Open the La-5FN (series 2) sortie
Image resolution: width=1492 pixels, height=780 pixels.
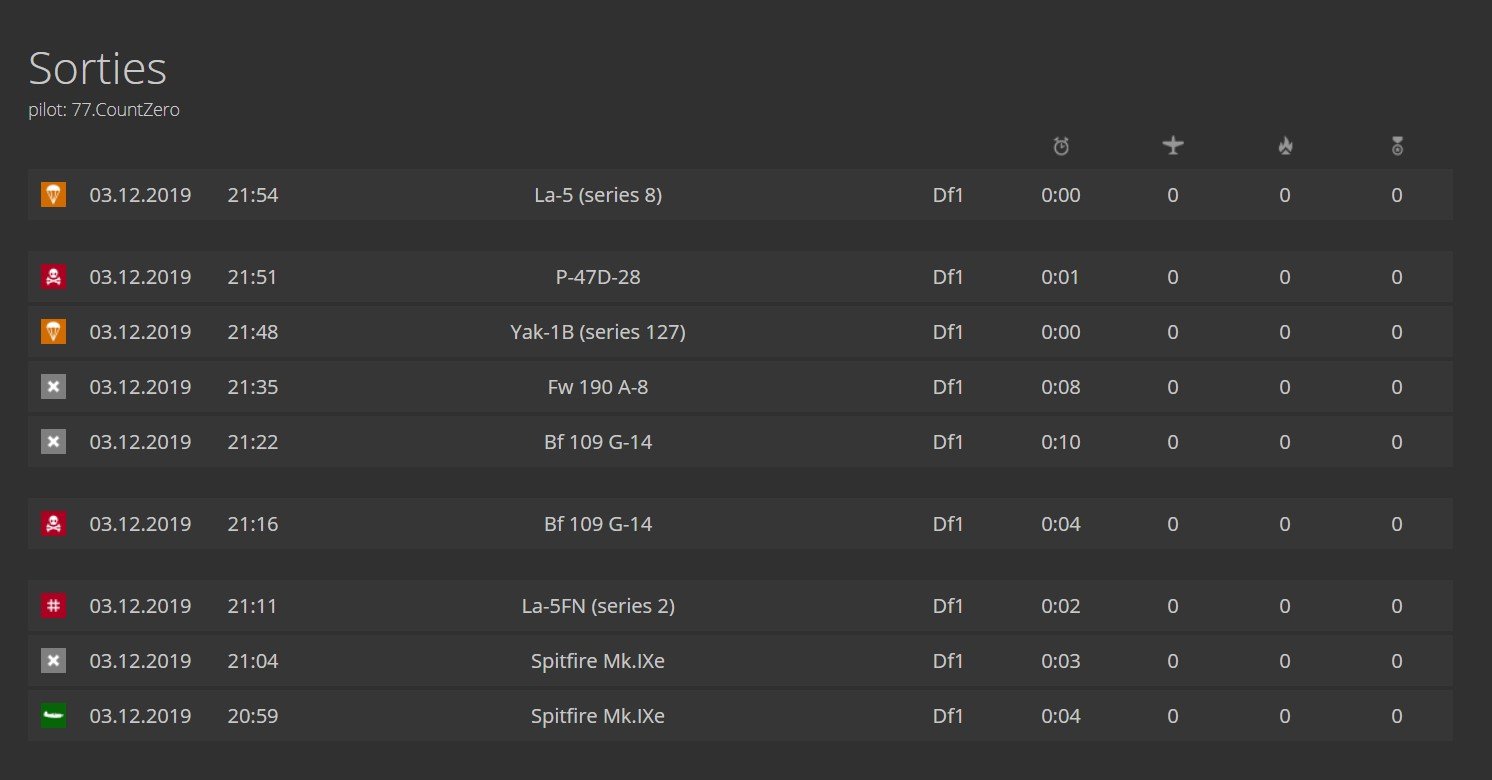(598, 606)
